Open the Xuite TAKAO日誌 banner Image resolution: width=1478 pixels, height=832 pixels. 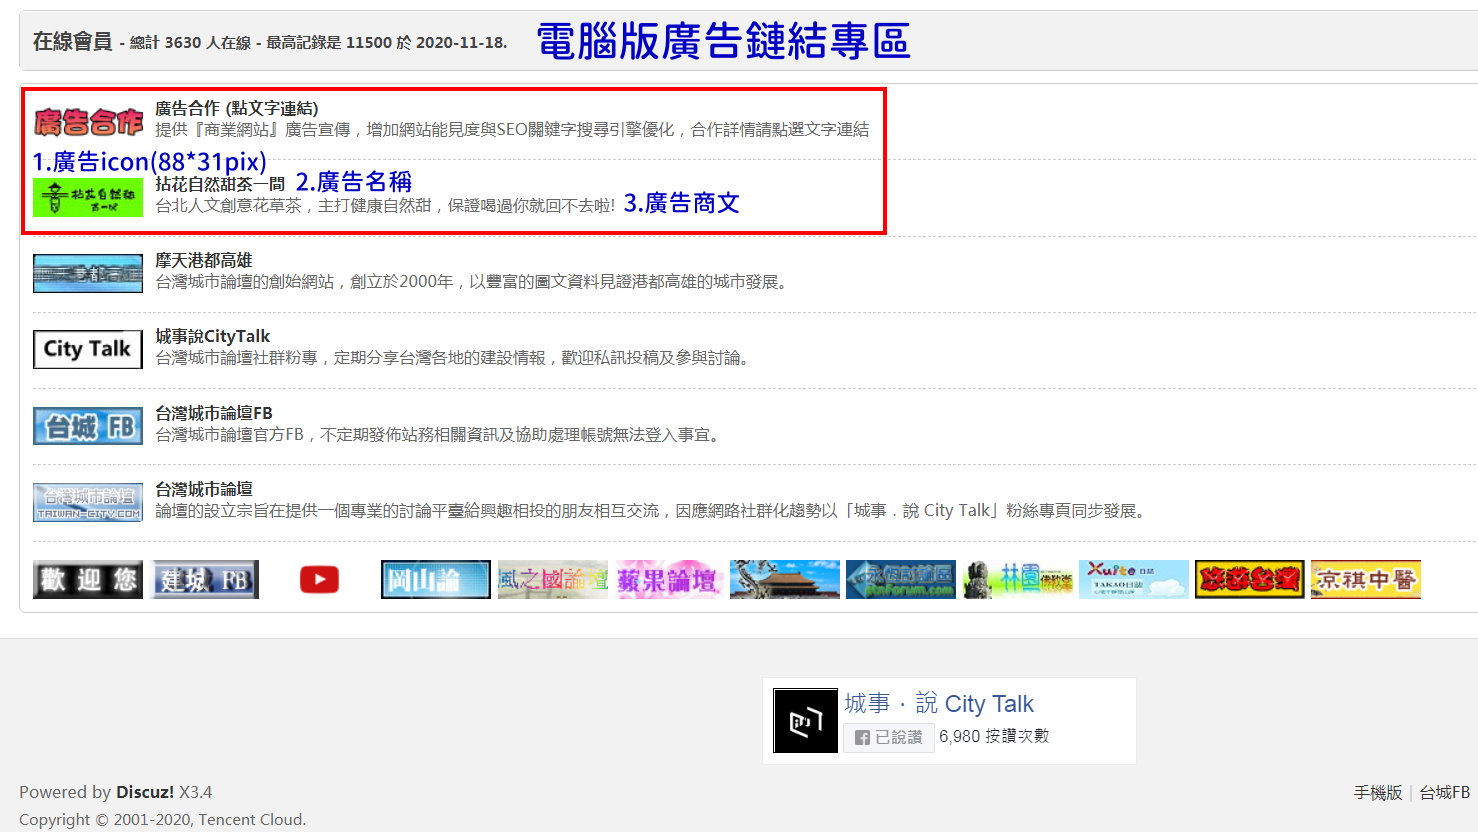pos(1134,580)
